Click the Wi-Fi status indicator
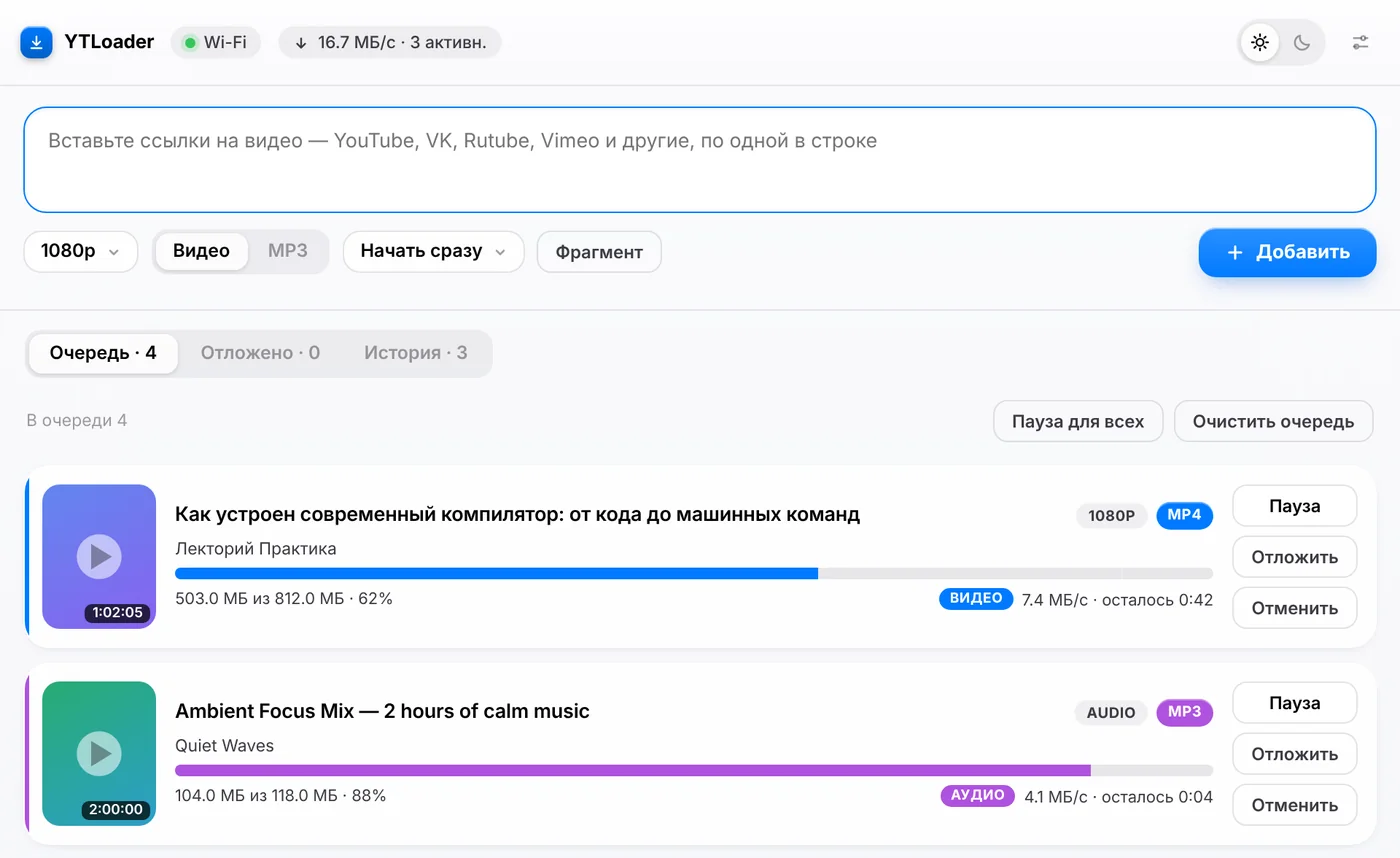Screen dimensions: 1400x858 (x=215, y=42)
